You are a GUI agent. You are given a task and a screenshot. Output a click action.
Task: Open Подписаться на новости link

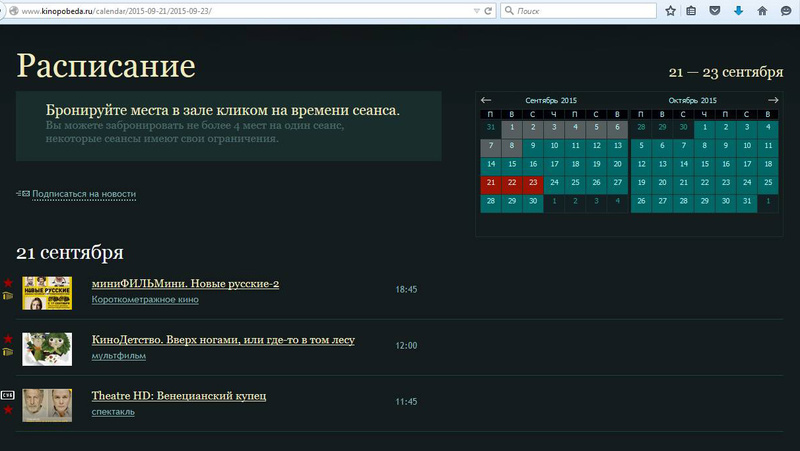pyautogui.click(x=84, y=194)
